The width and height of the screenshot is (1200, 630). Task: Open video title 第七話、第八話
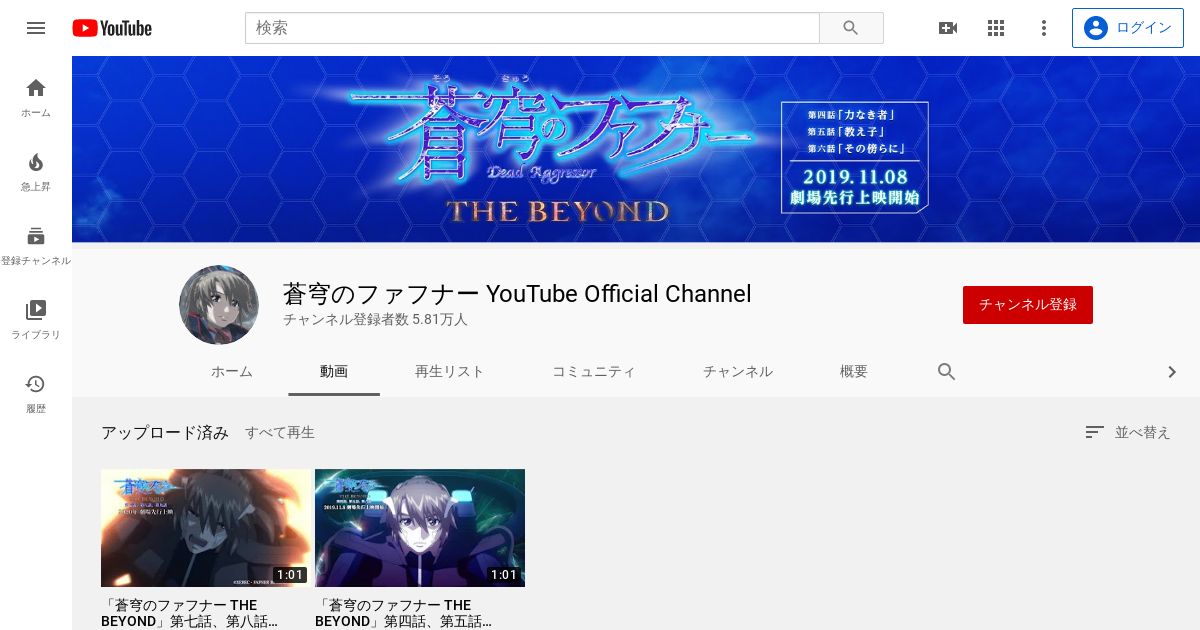pyautogui.click(x=189, y=613)
